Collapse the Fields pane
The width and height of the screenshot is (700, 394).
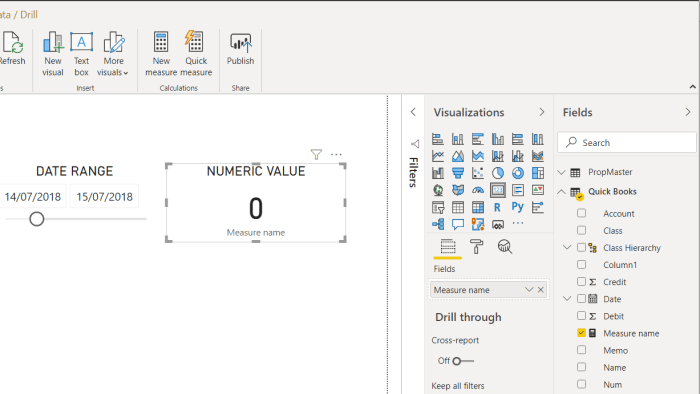click(x=688, y=112)
